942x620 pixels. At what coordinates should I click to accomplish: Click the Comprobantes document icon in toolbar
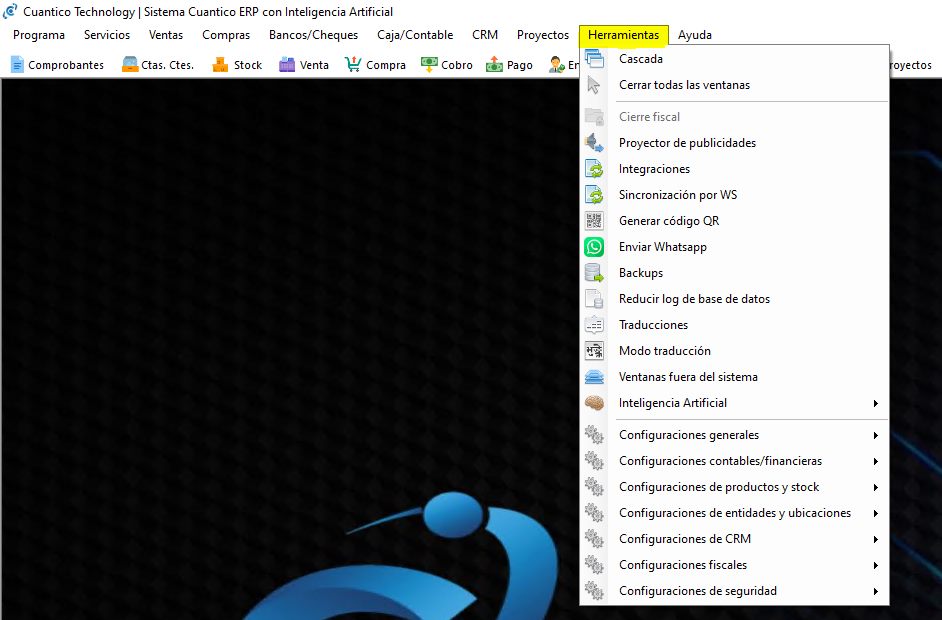(x=17, y=64)
